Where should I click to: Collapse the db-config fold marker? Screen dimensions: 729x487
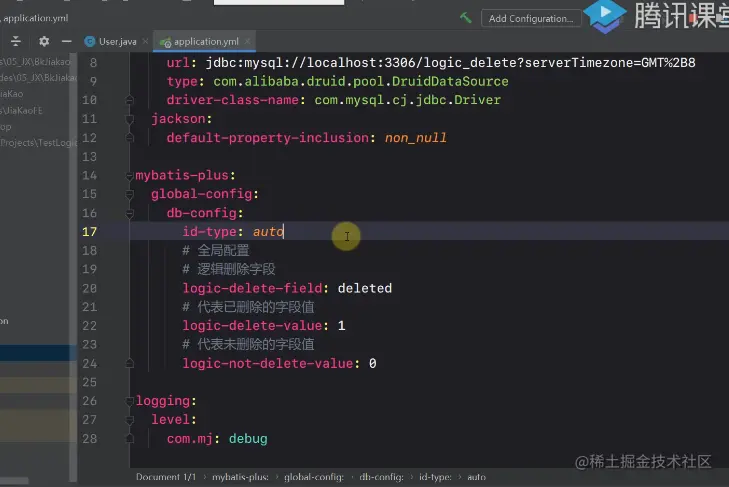pos(129,213)
